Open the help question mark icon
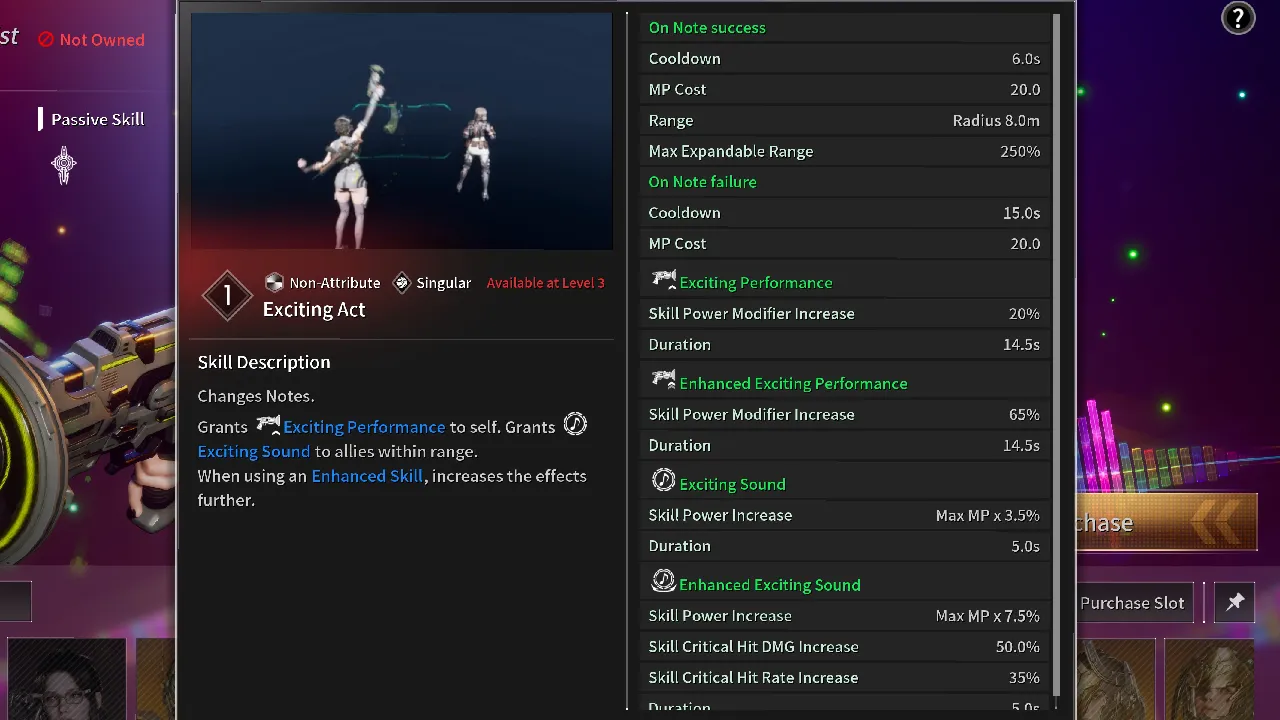 click(1238, 18)
